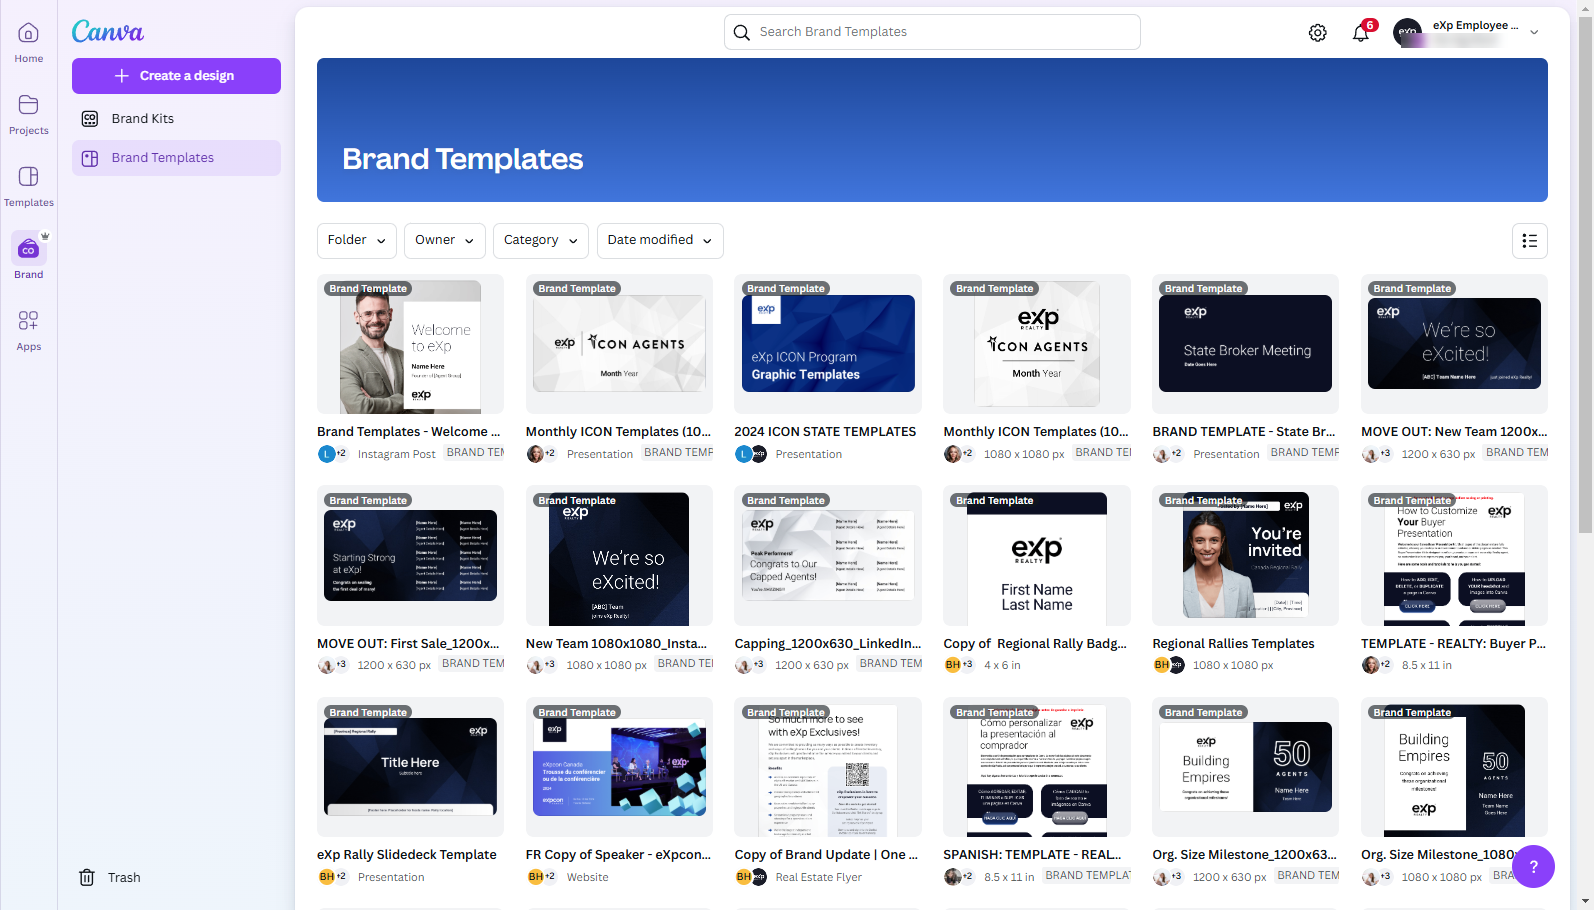Click the Brand Templates sidebar icon
The image size is (1594, 910).
(90, 158)
